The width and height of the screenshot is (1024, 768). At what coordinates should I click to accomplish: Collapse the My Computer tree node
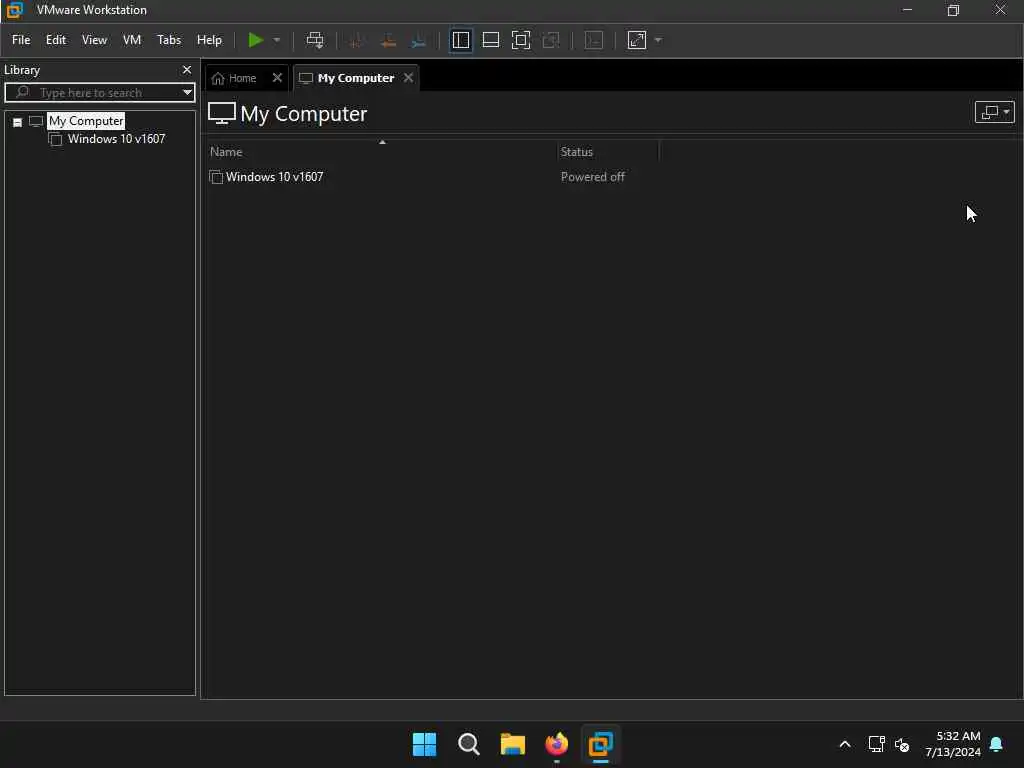pos(18,122)
